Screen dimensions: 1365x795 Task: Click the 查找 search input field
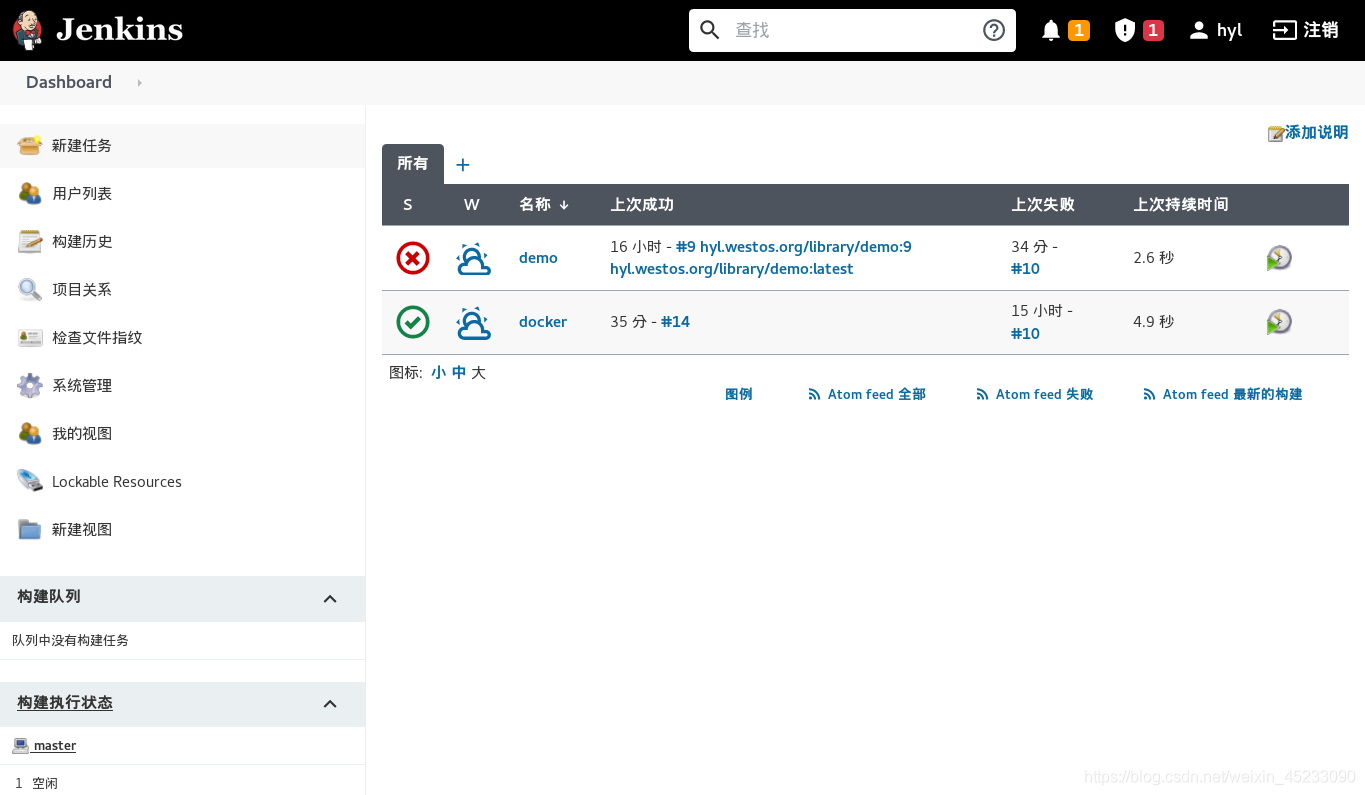[x=853, y=30]
